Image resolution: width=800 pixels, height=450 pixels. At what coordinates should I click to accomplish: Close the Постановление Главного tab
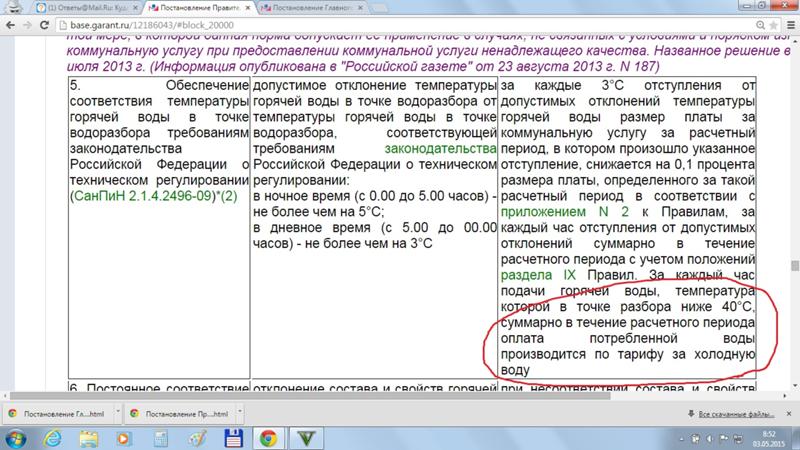coord(360,8)
